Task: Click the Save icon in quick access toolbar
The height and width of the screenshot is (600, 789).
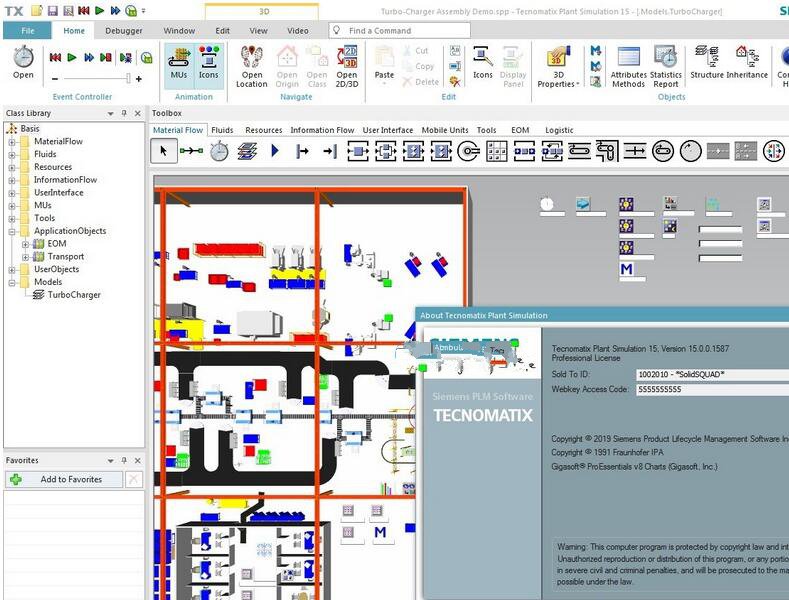Action: 53,11
